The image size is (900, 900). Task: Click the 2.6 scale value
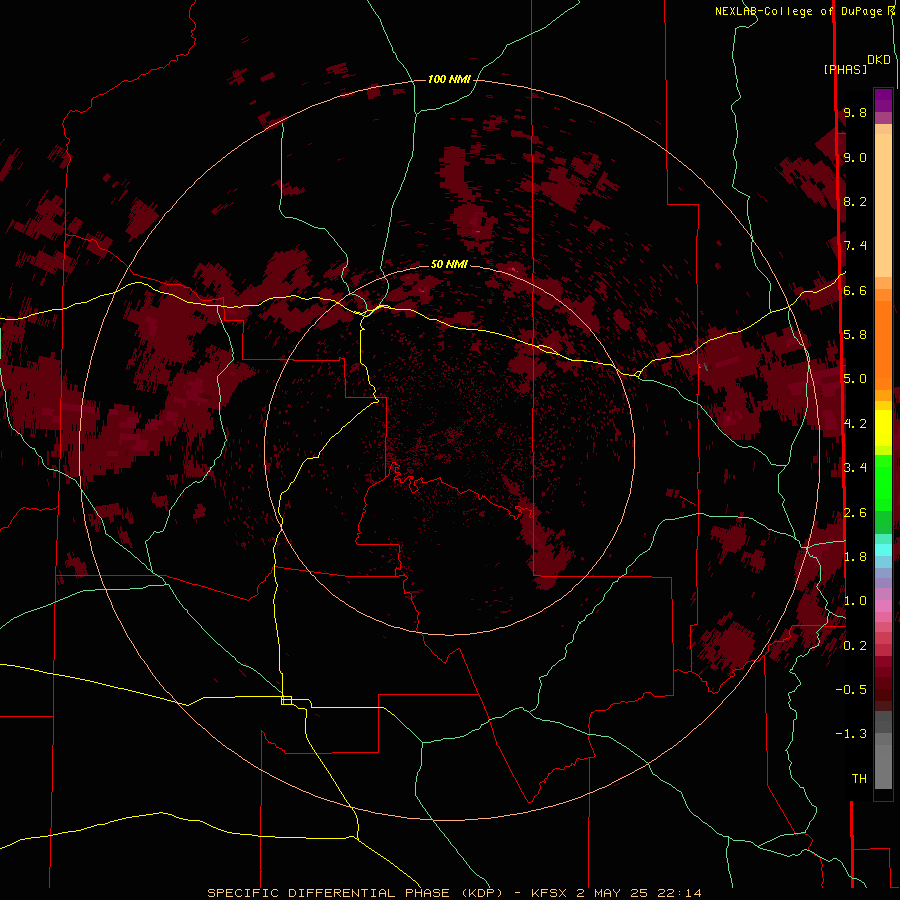[x=855, y=513]
